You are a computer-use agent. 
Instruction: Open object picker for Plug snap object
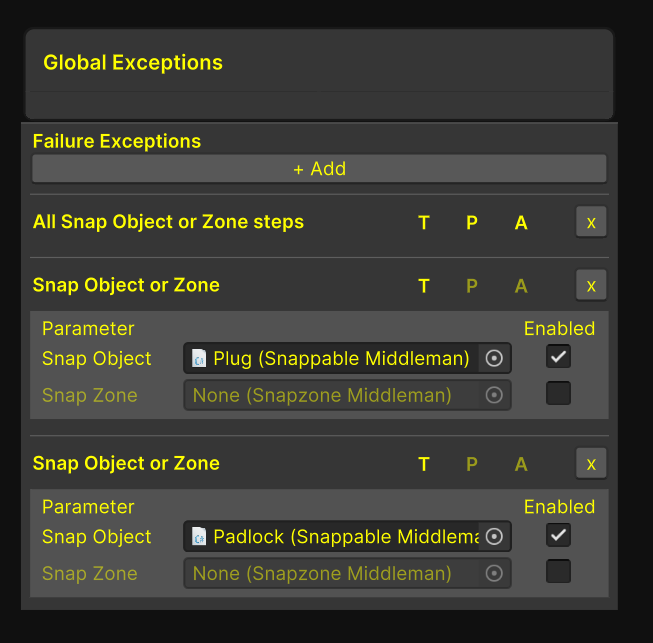(493, 358)
